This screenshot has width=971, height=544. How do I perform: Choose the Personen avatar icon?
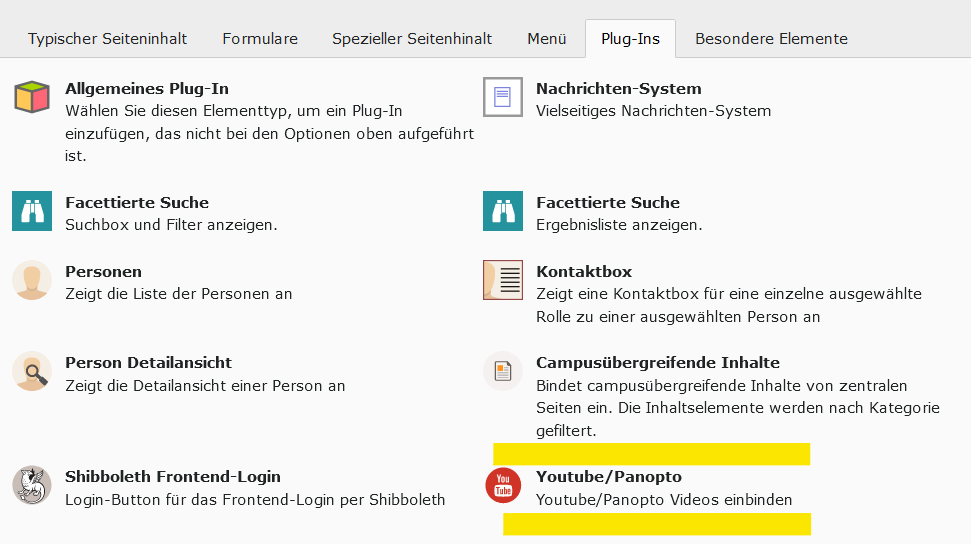pos(32,280)
